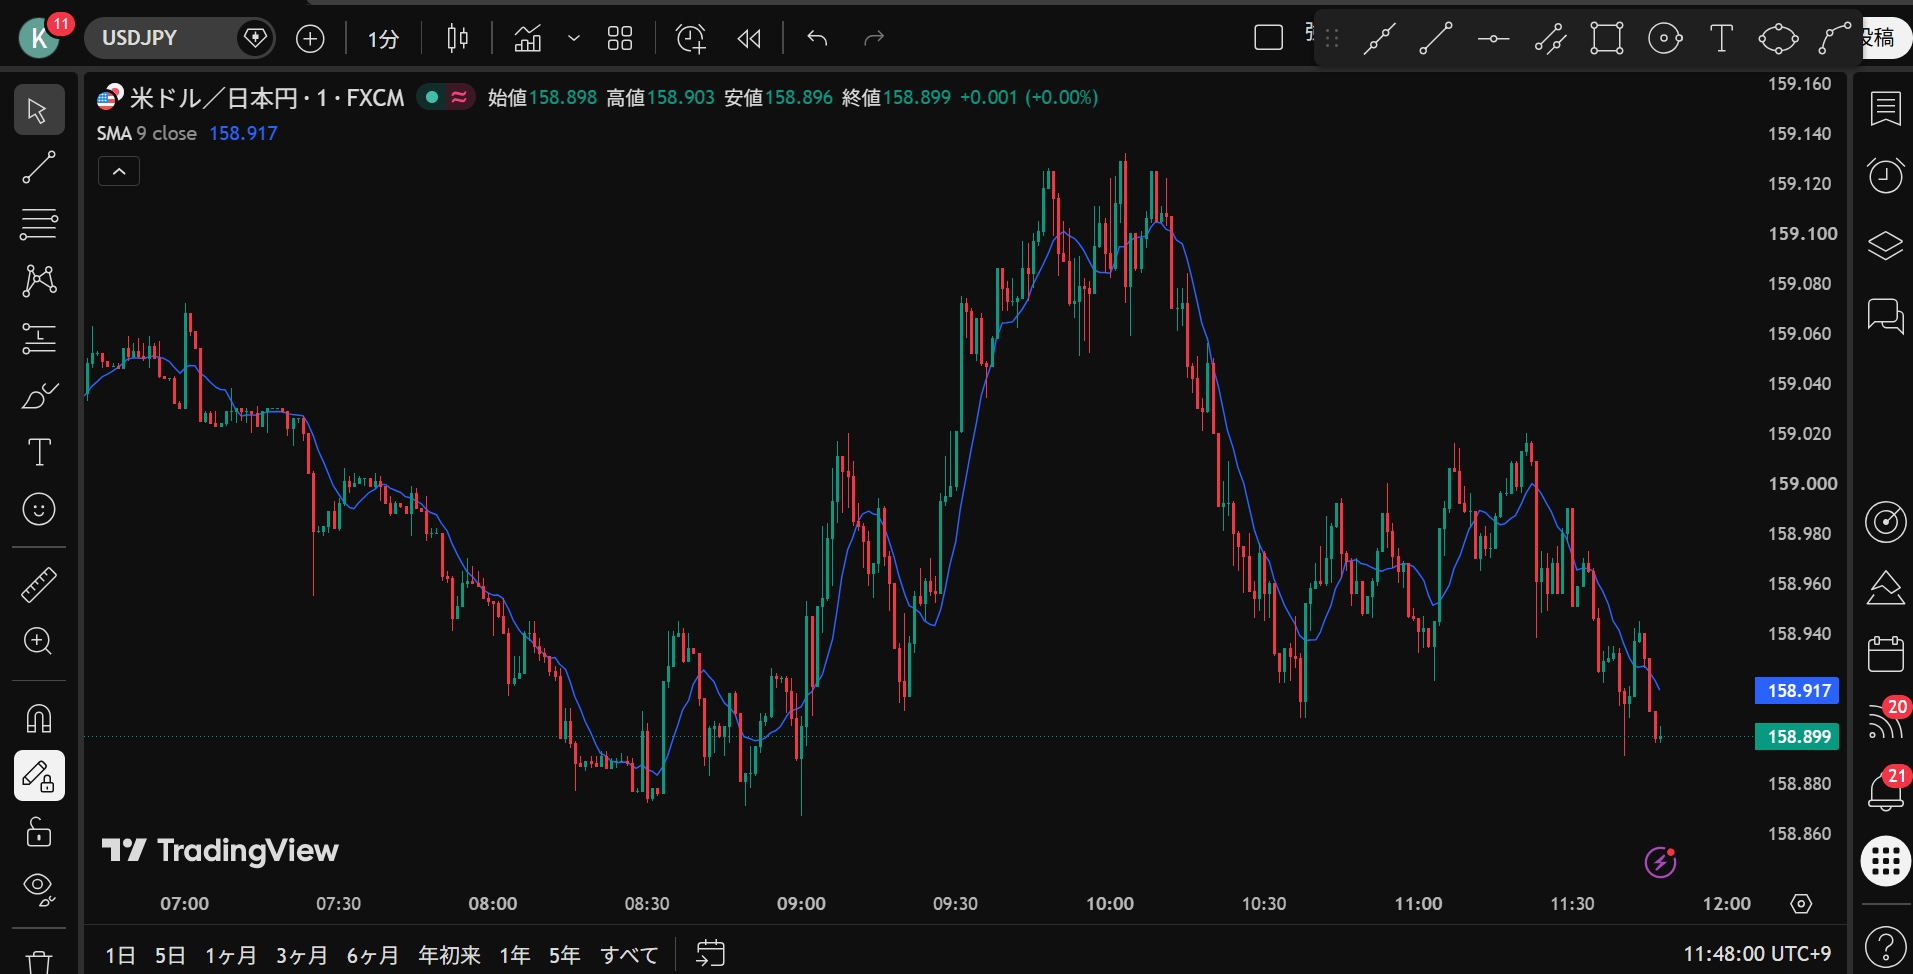This screenshot has width=1913, height=974.
Task: Select the rectangle favorite tool
Action: pos(1607,38)
